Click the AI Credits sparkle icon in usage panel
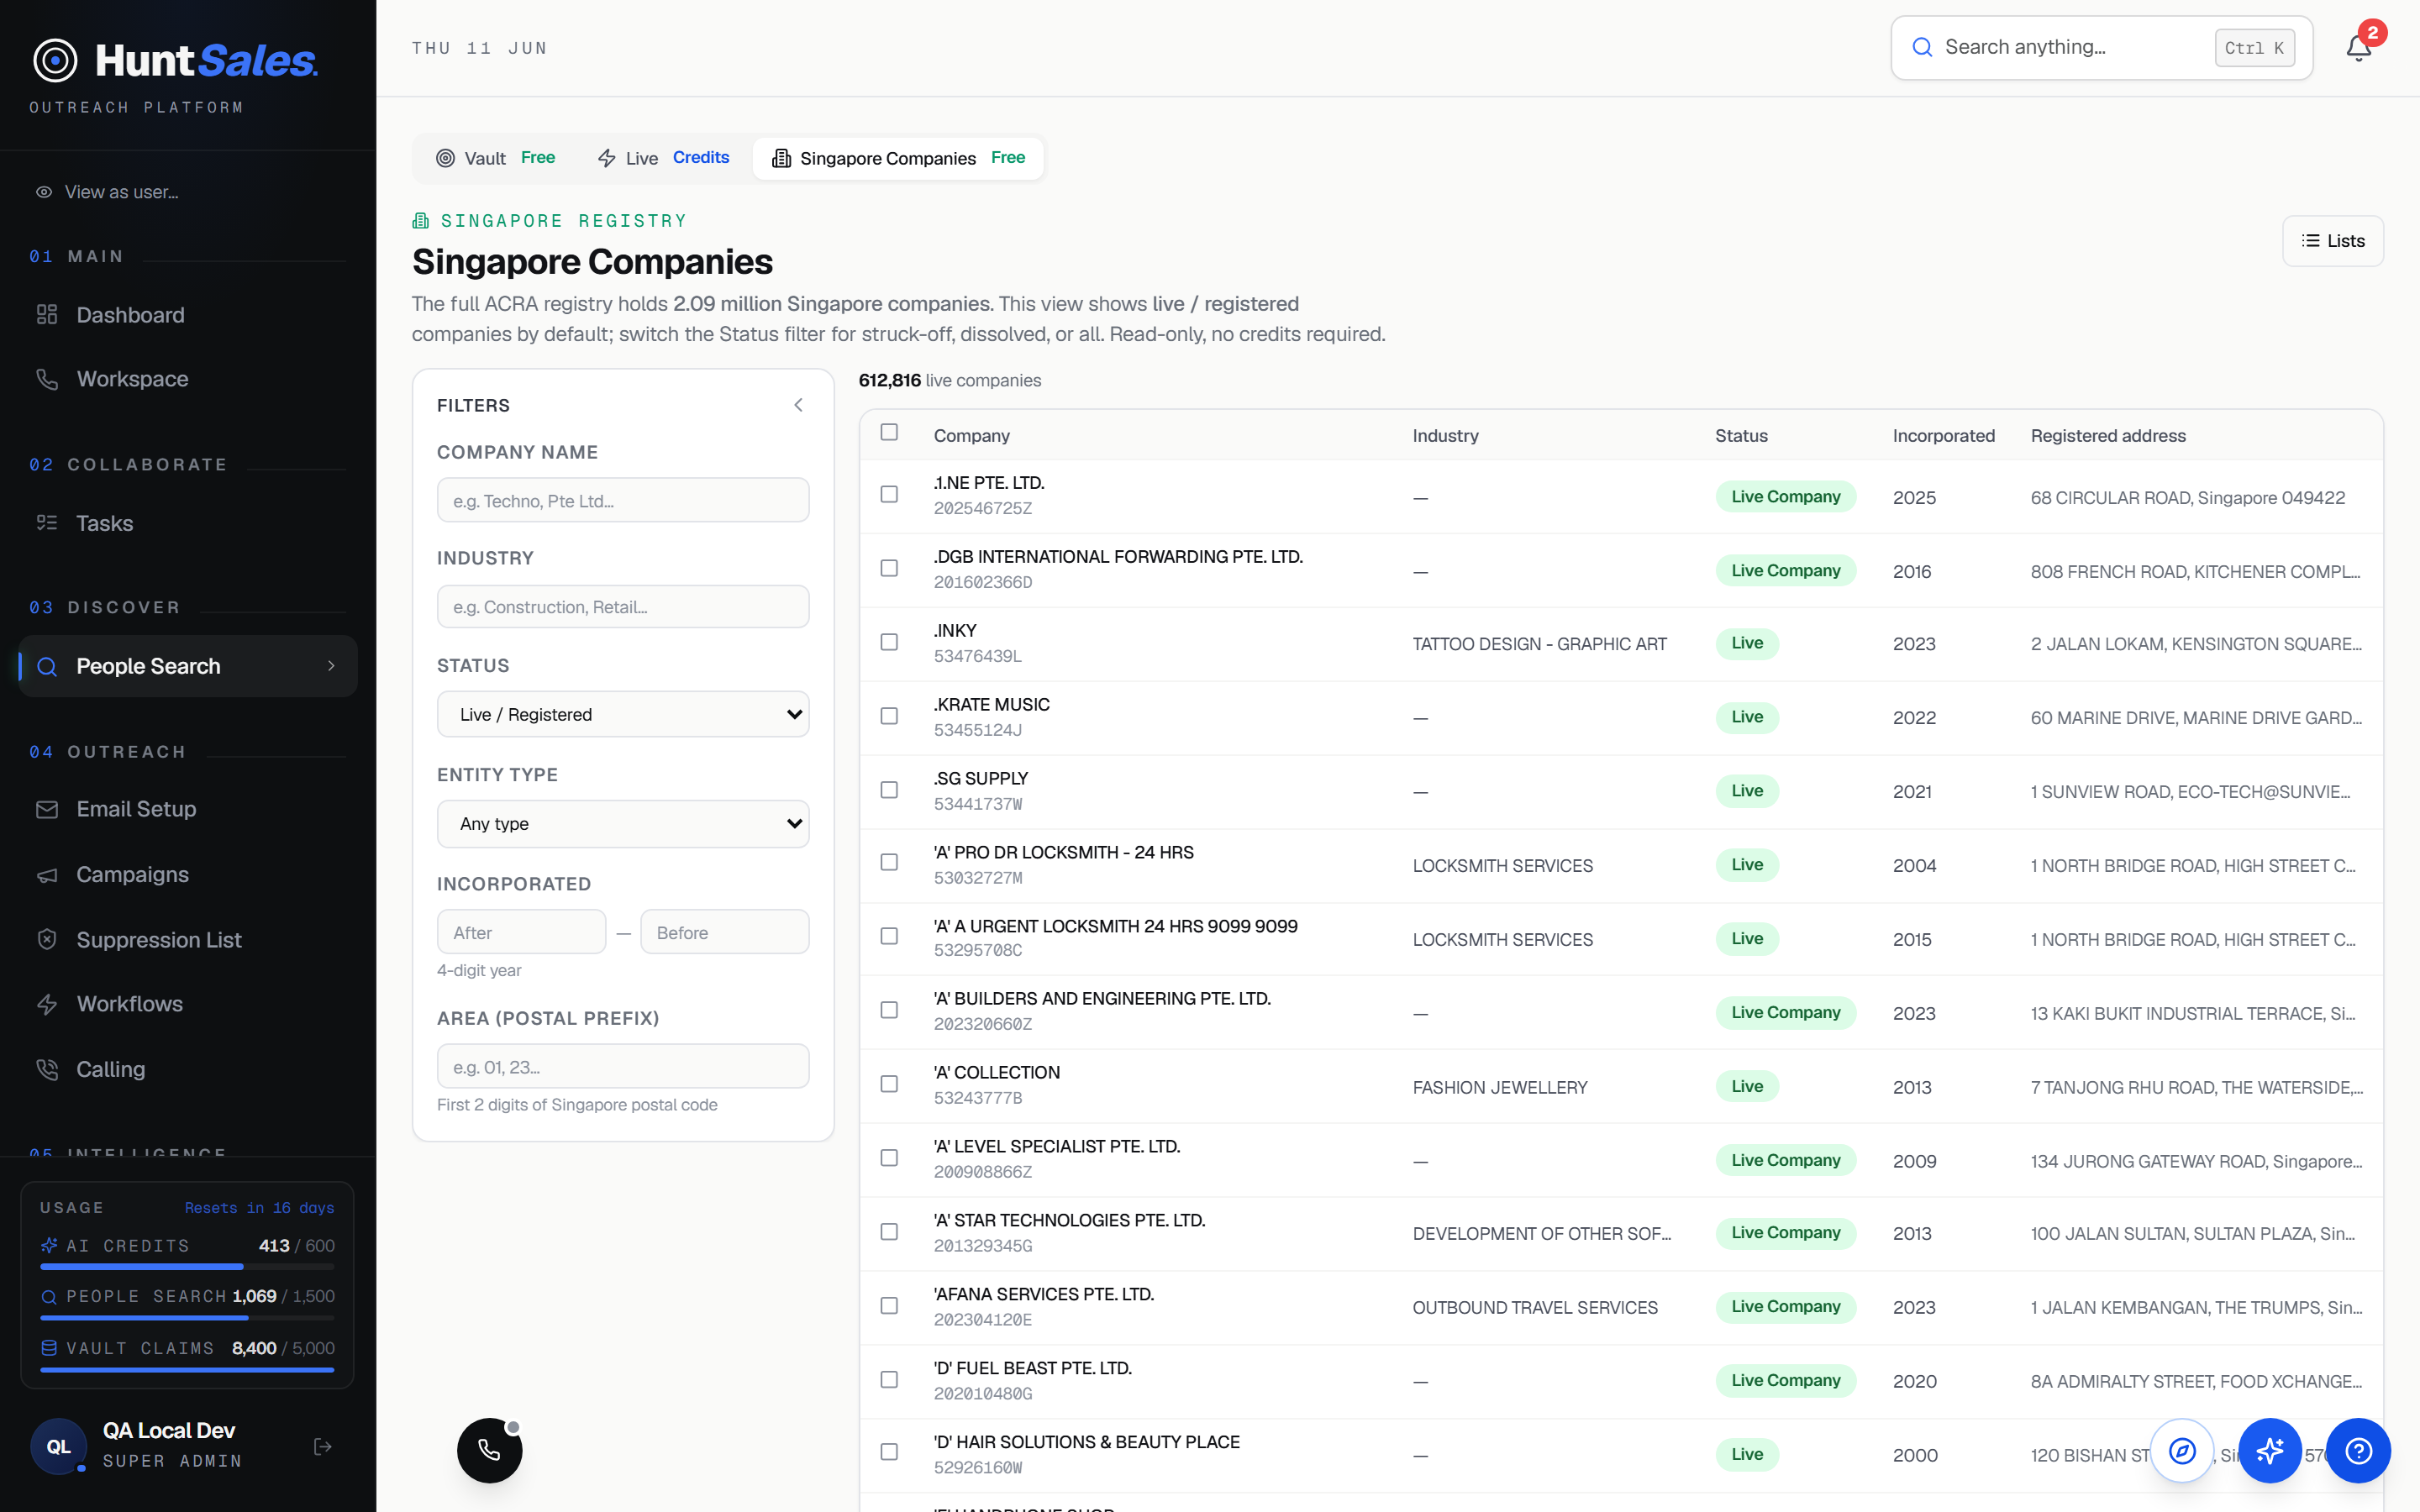Screen dimensions: 2420x1512 click(49, 1245)
